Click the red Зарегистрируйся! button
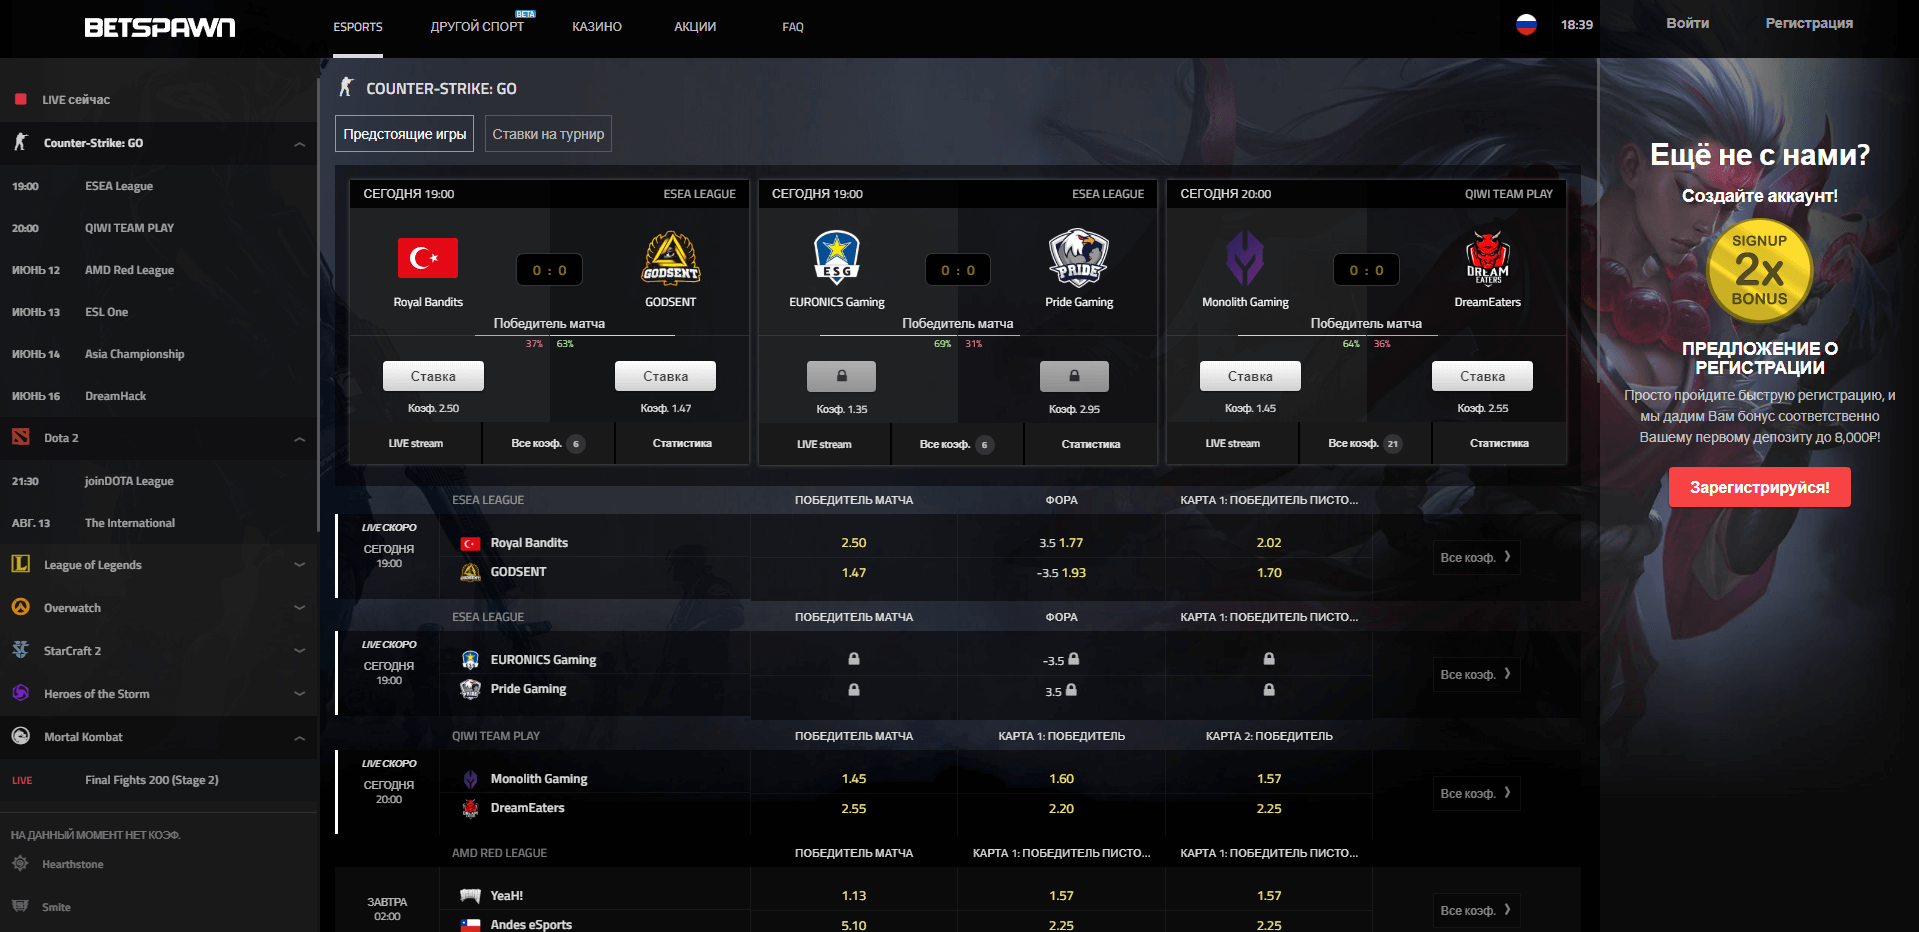1919x932 pixels. [1760, 487]
